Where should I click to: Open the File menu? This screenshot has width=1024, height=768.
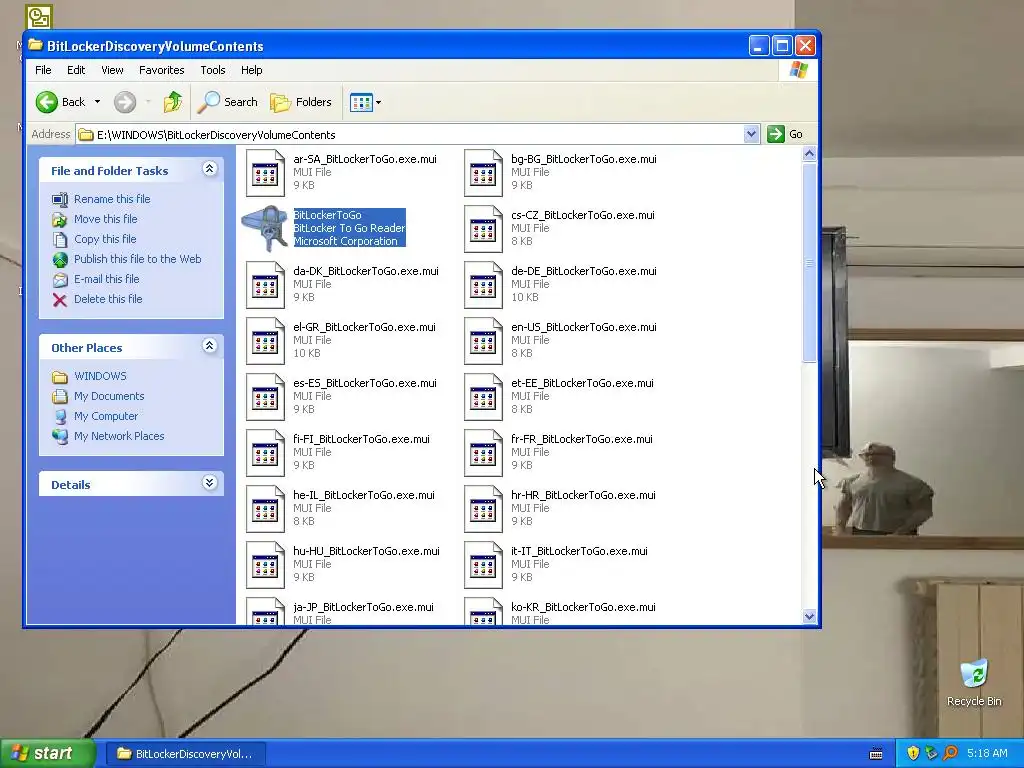[43, 70]
